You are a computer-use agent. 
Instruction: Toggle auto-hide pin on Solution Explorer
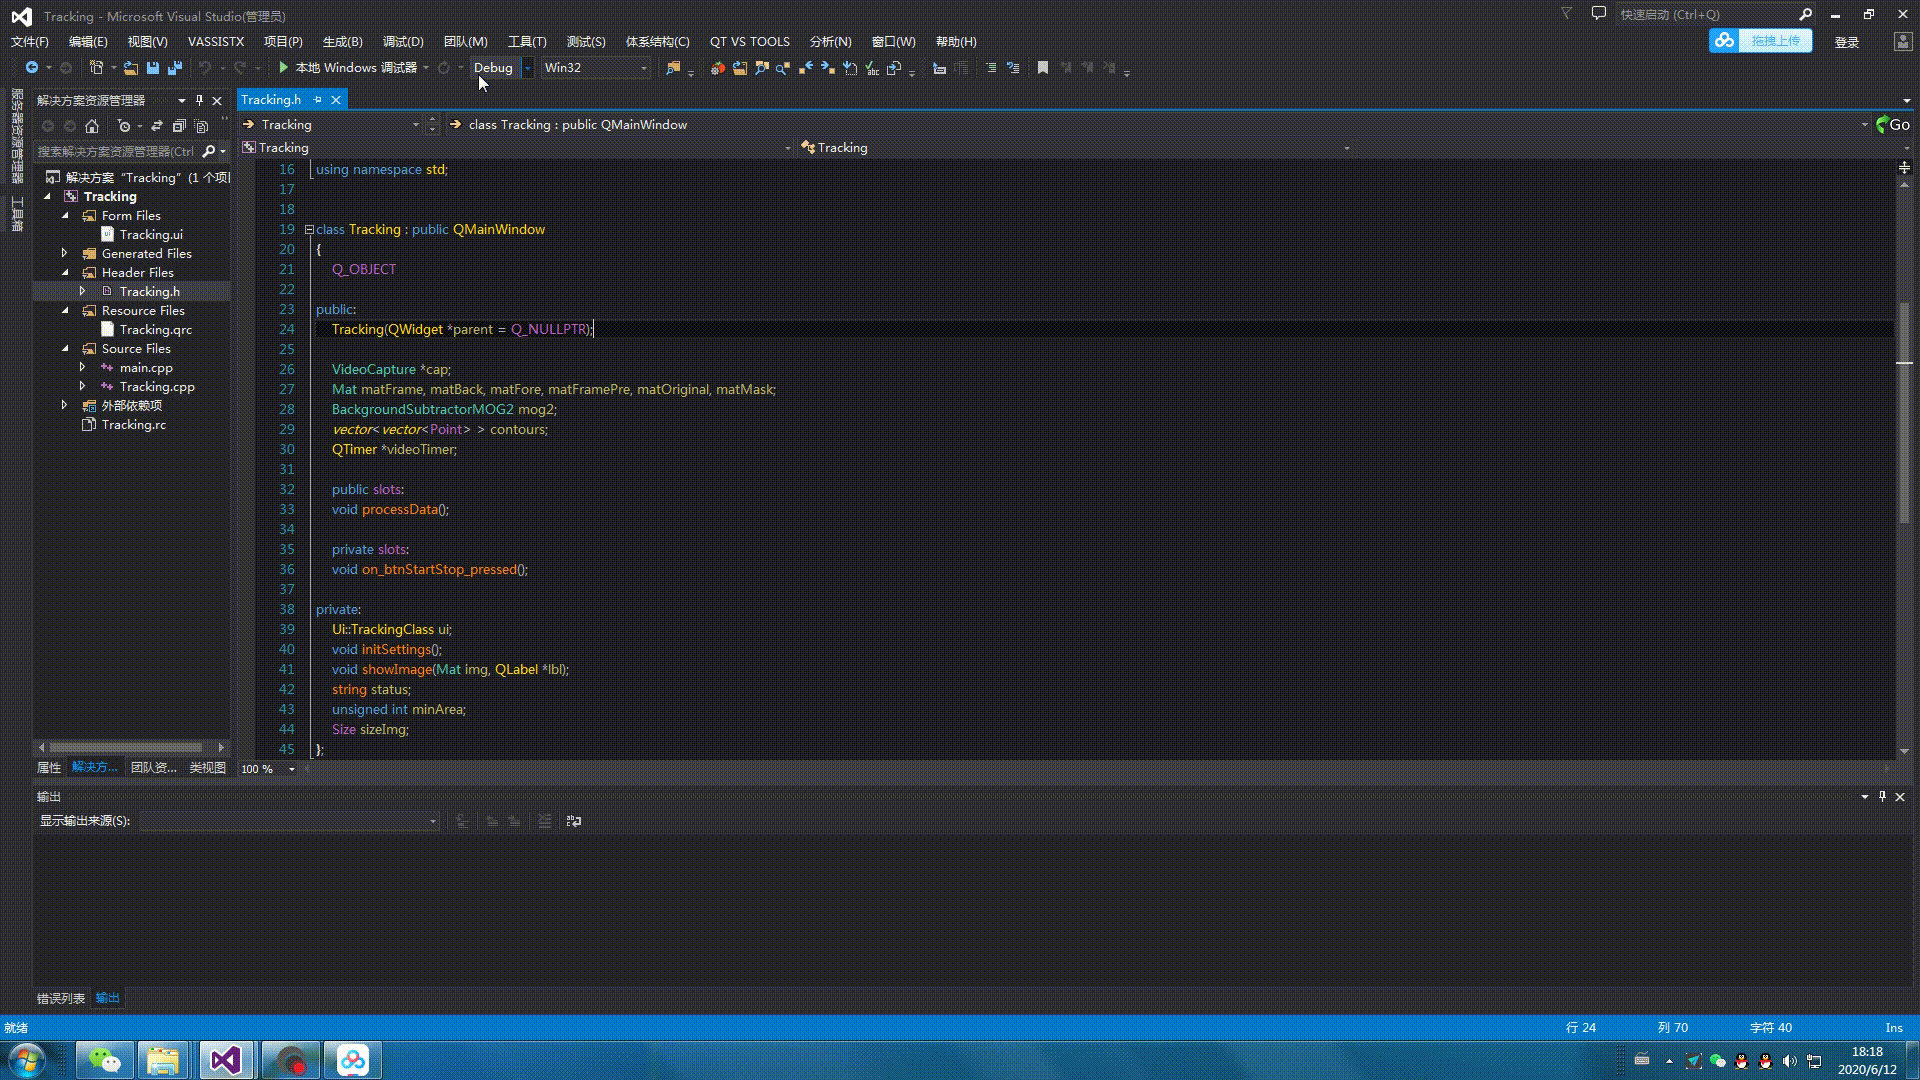[199, 100]
